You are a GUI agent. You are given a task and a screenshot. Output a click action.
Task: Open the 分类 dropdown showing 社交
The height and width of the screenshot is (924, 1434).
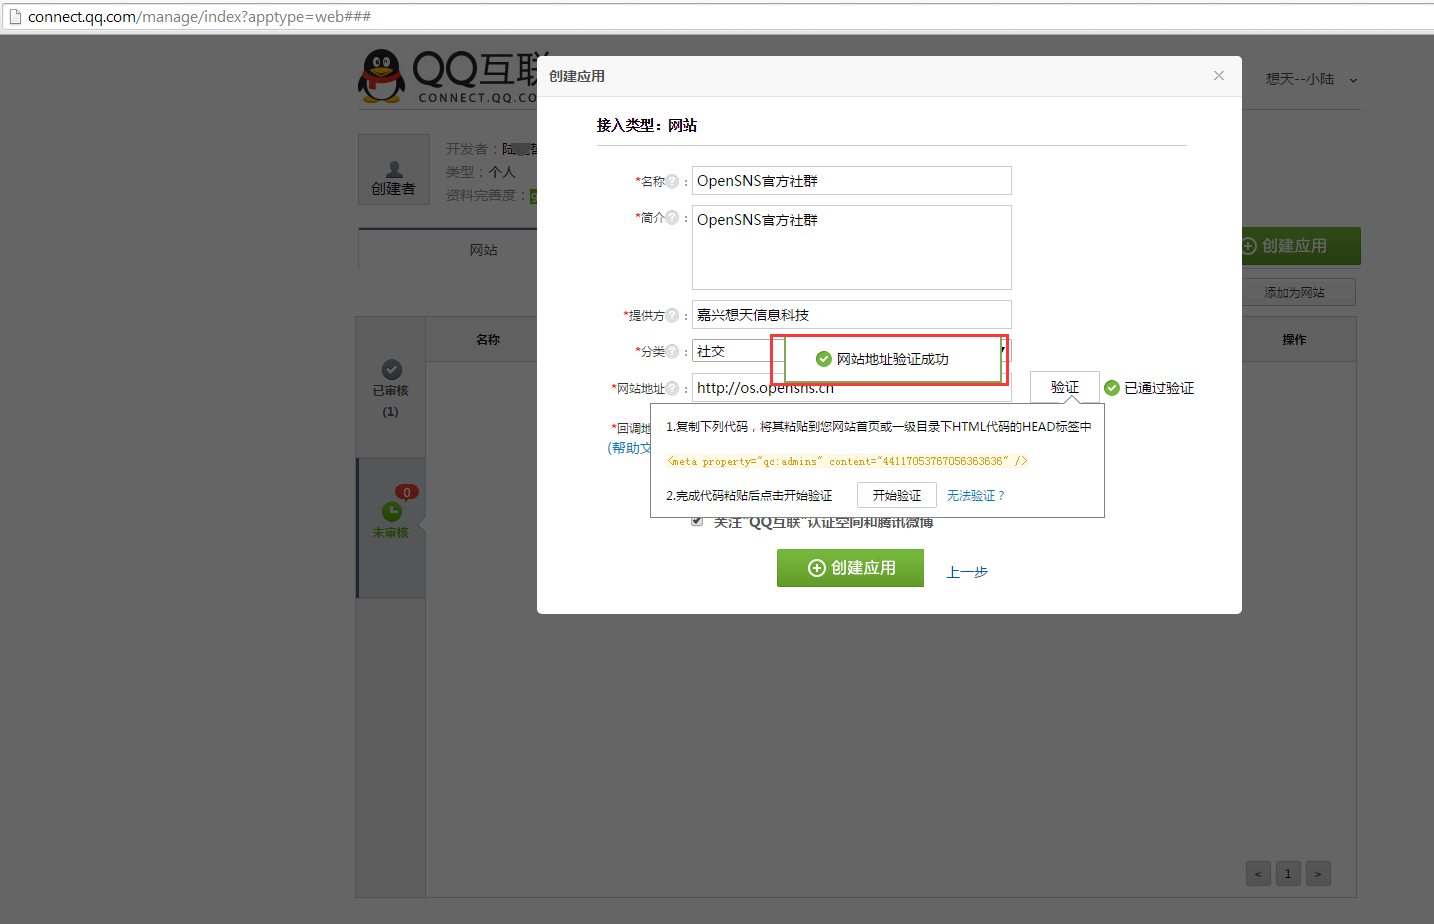point(851,351)
